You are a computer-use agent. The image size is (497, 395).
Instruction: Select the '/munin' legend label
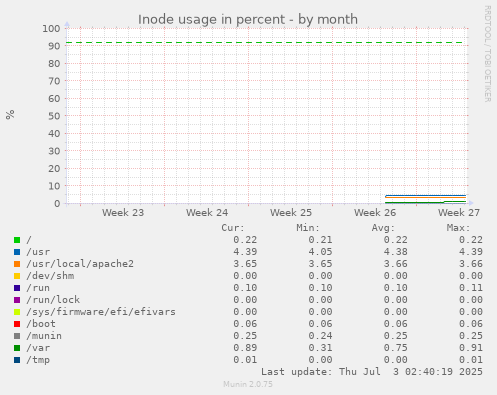pyautogui.click(x=44, y=336)
